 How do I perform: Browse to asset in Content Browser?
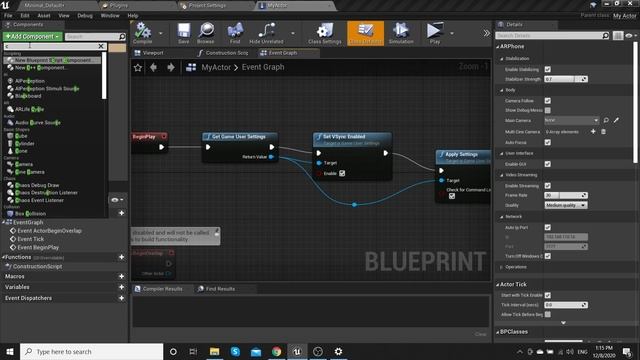(x=206, y=33)
